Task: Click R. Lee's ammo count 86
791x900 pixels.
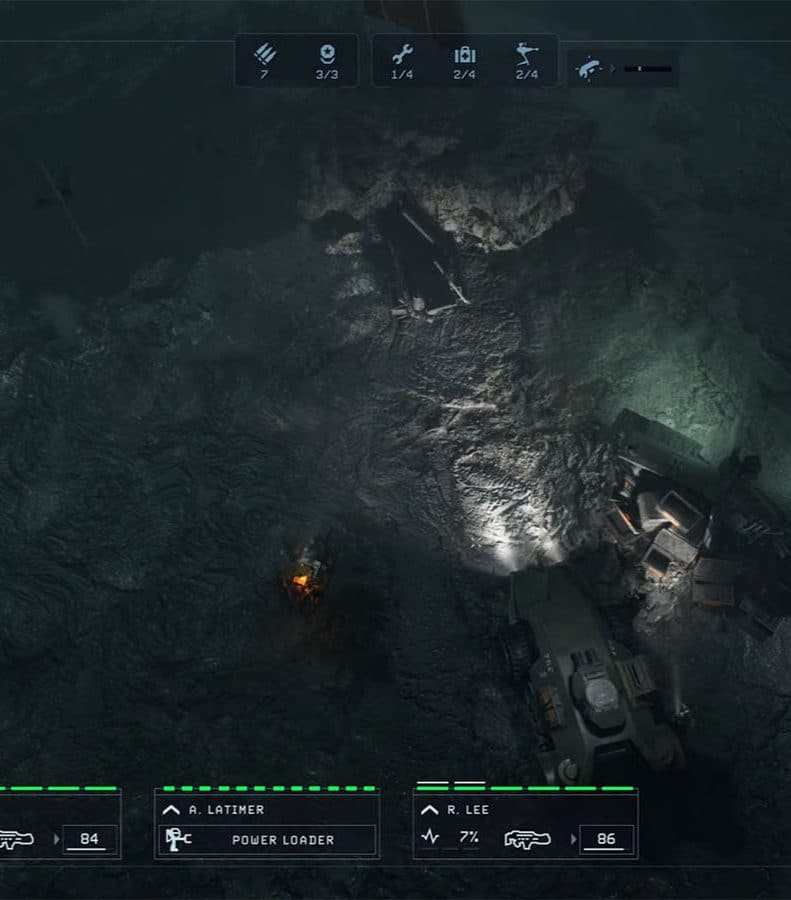Action: point(607,839)
